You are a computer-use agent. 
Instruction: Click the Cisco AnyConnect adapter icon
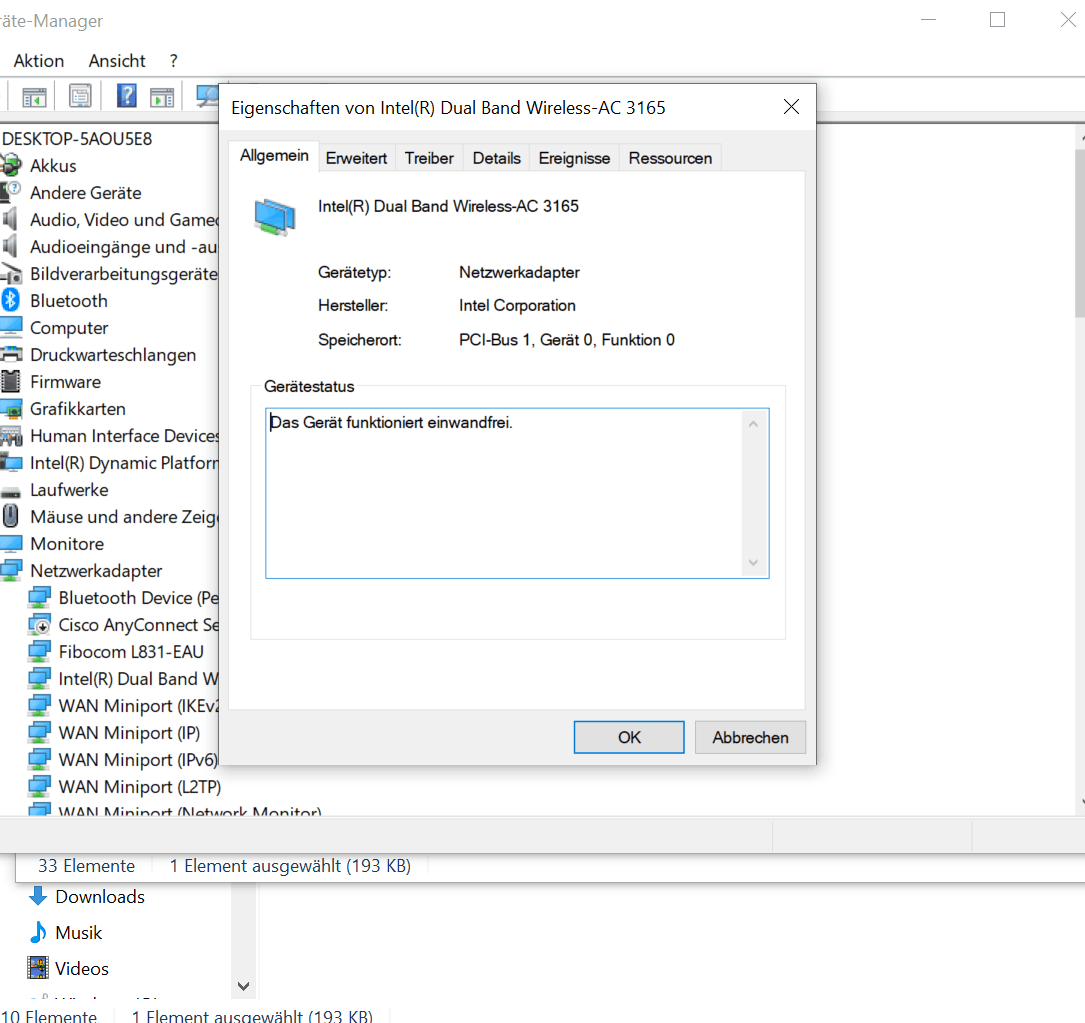(39, 625)
